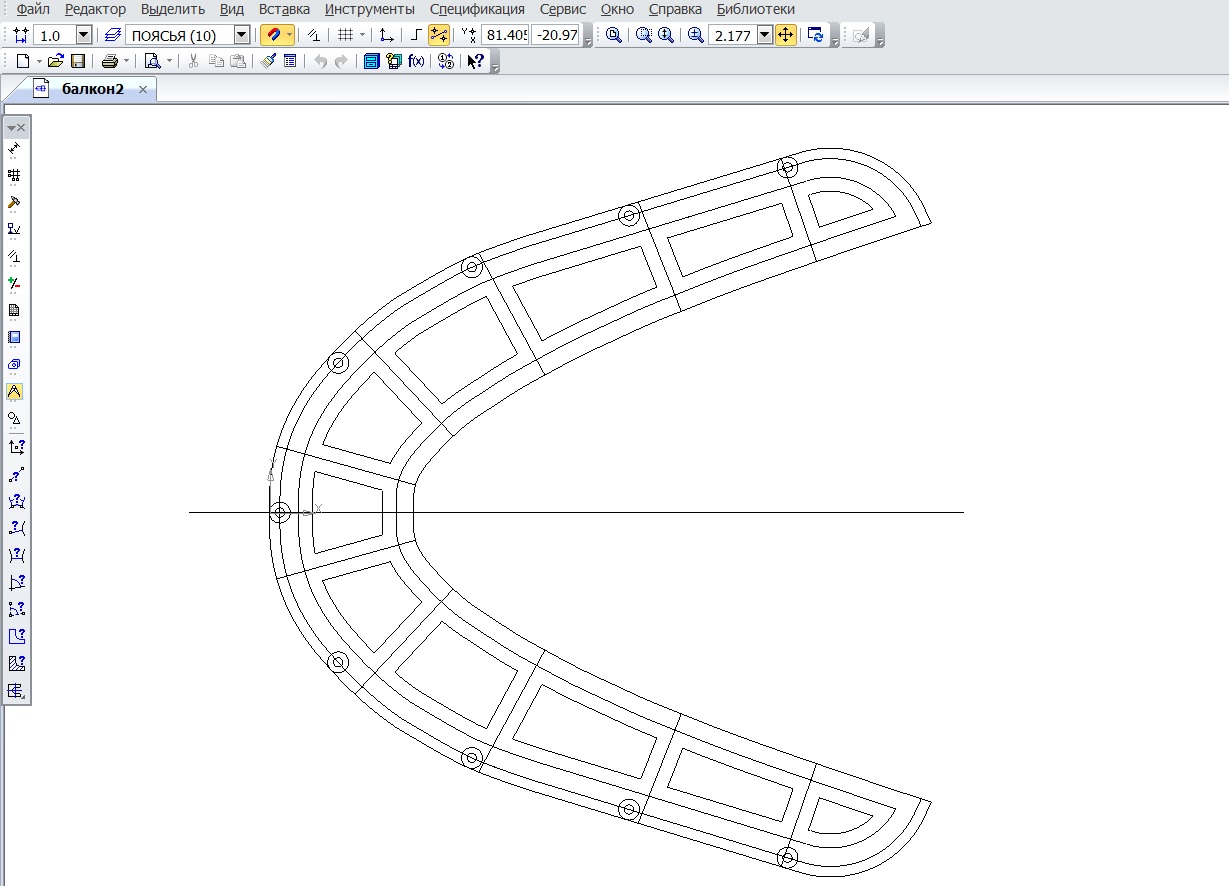1229x886 pixels.
Task: Click the X coordinate field showing 81.405
Action: 505,35
